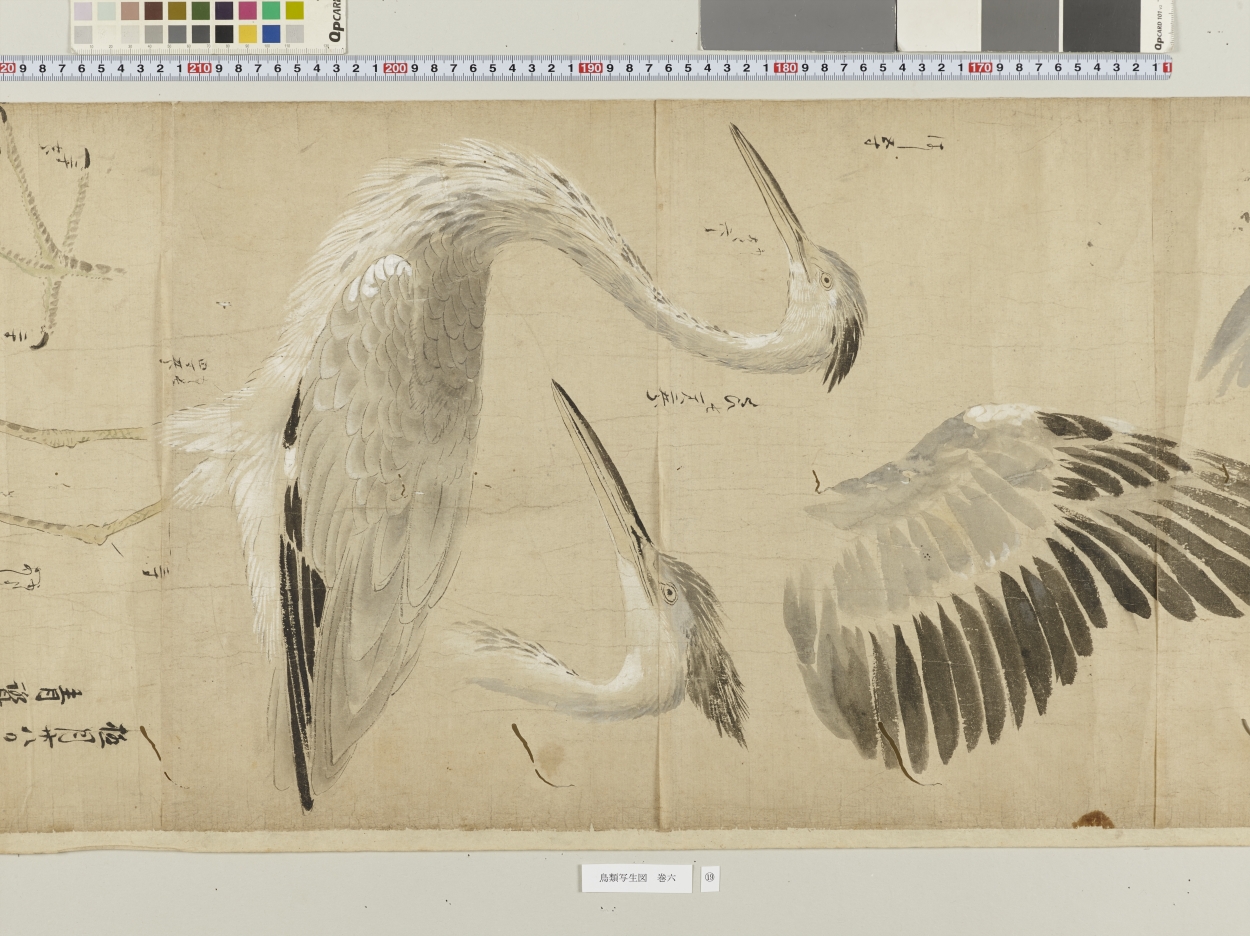Click the upper heron's eye
The height and width of the screenshot is (936, 1250).
(x=826, y=281)
